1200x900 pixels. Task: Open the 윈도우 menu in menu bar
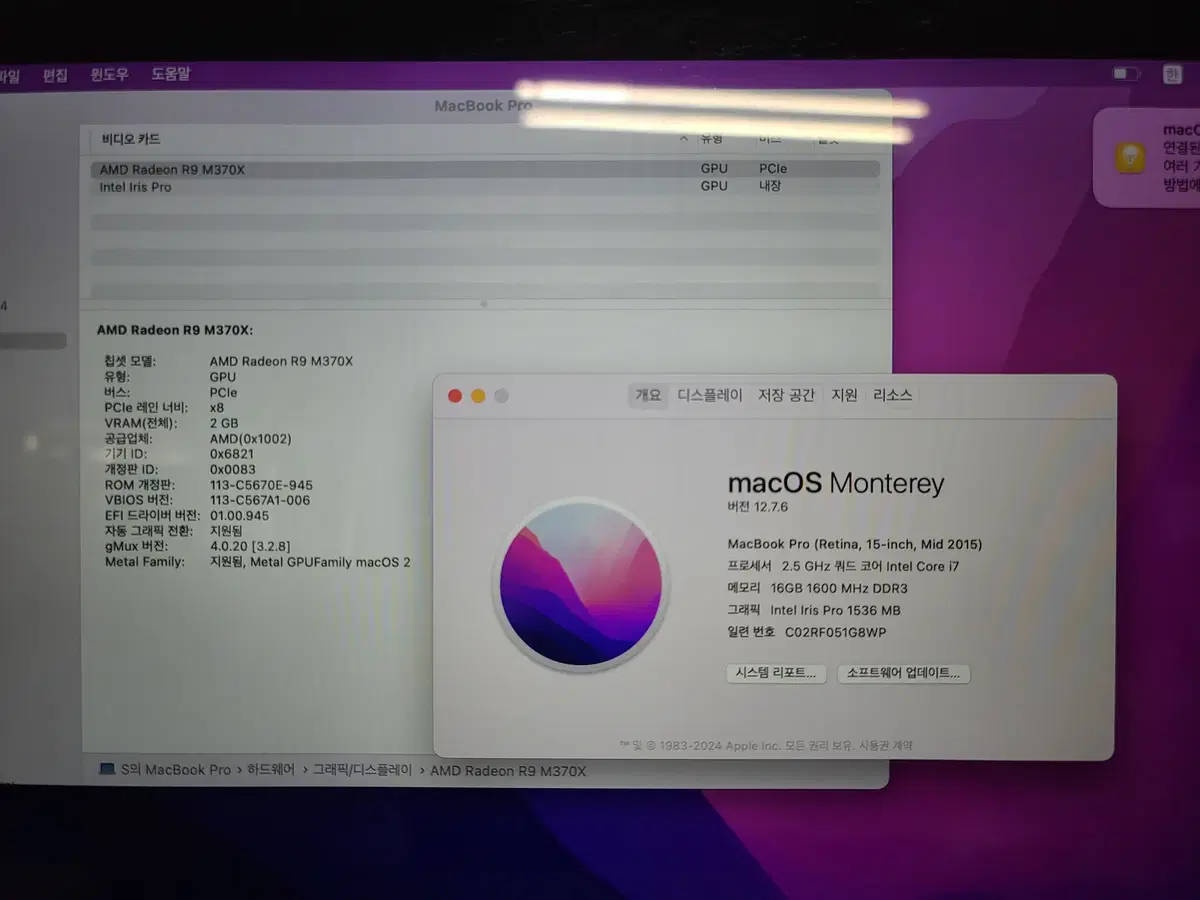point(109,74)
